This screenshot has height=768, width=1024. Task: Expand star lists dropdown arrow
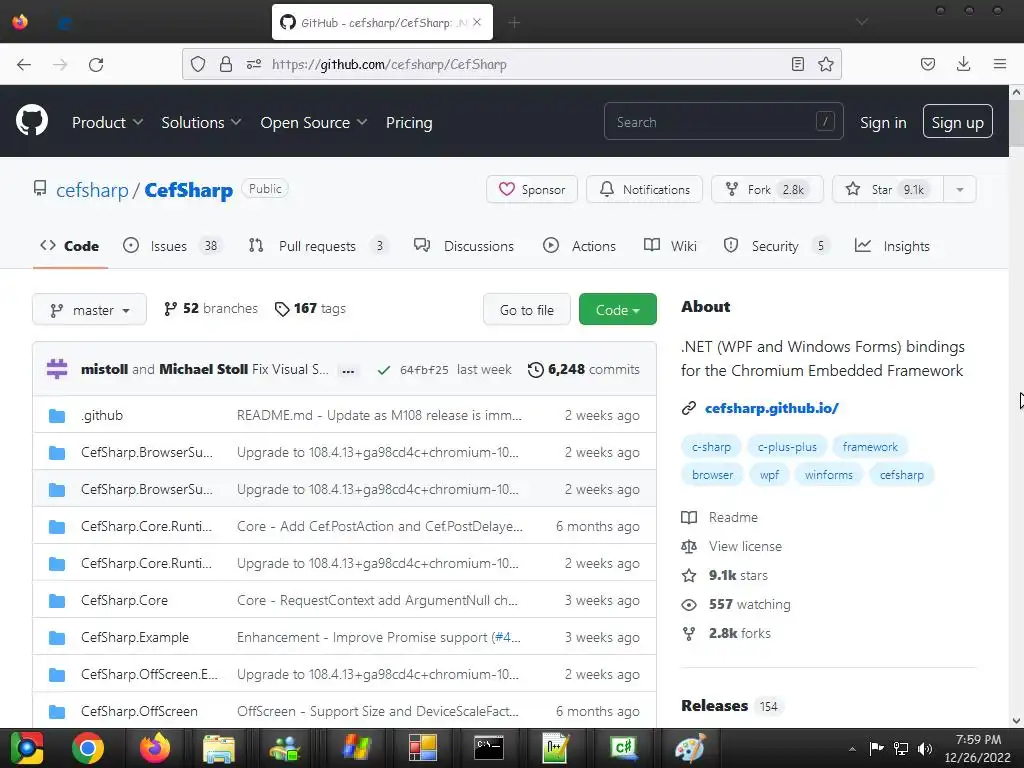coord(959,189)
